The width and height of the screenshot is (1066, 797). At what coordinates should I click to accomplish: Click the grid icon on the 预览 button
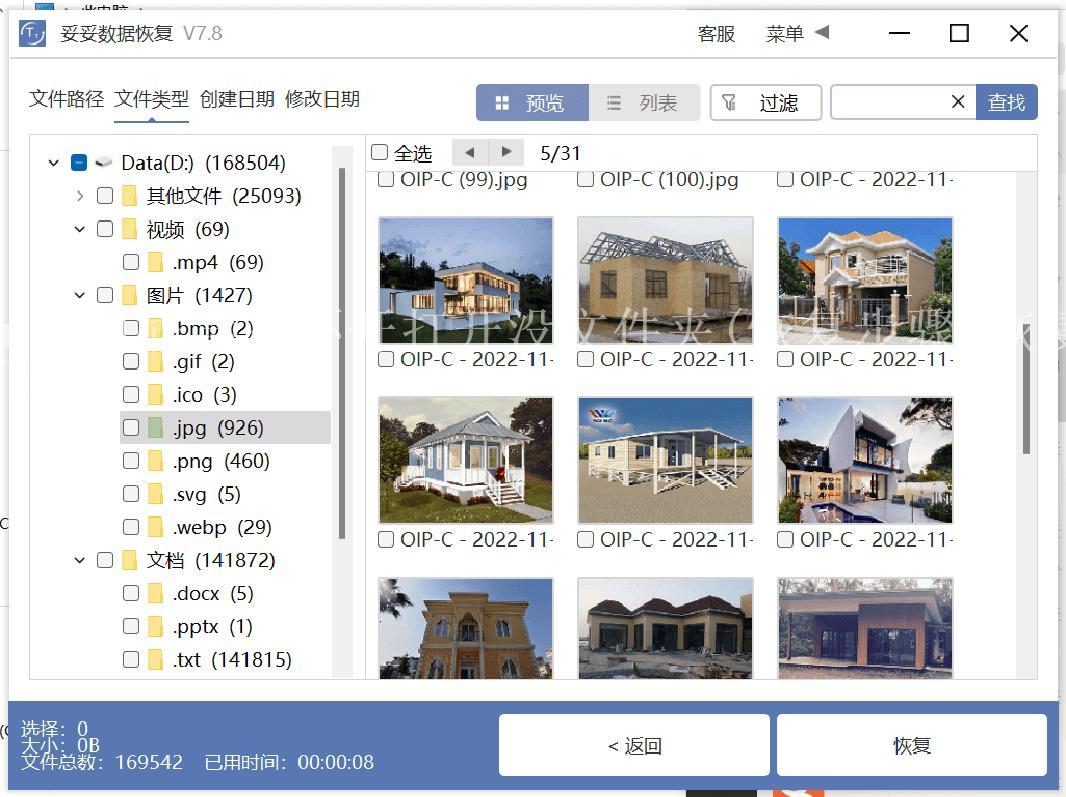pos(502,103)
